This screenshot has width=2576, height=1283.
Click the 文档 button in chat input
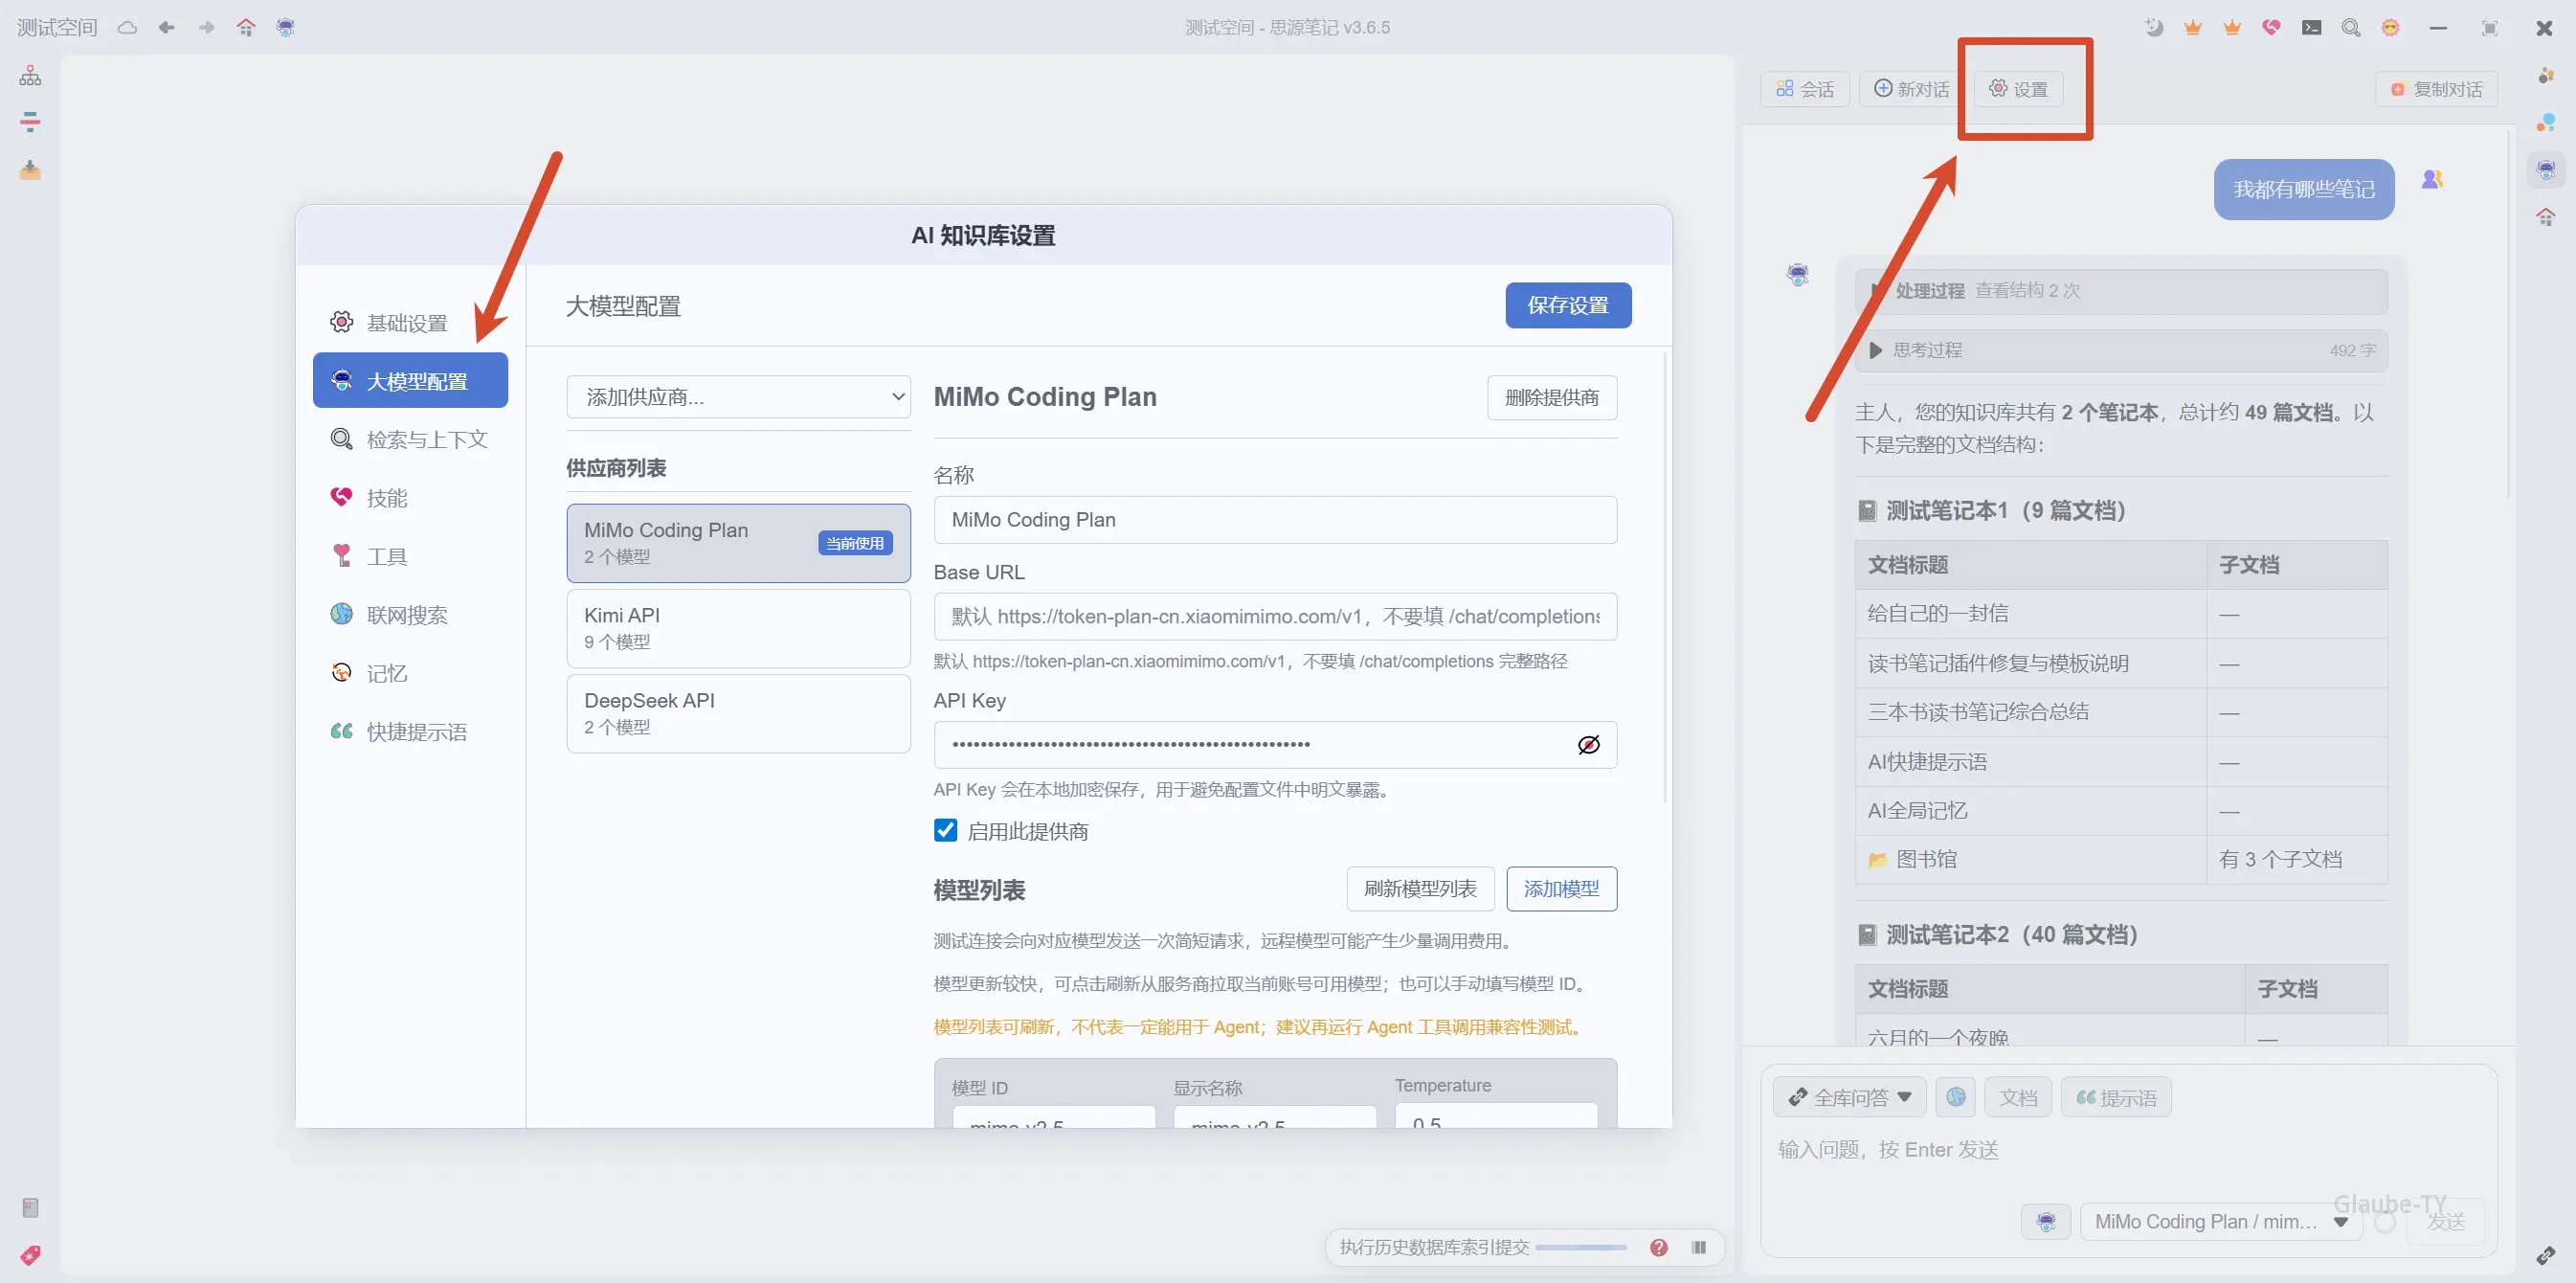(2018, 1097)
